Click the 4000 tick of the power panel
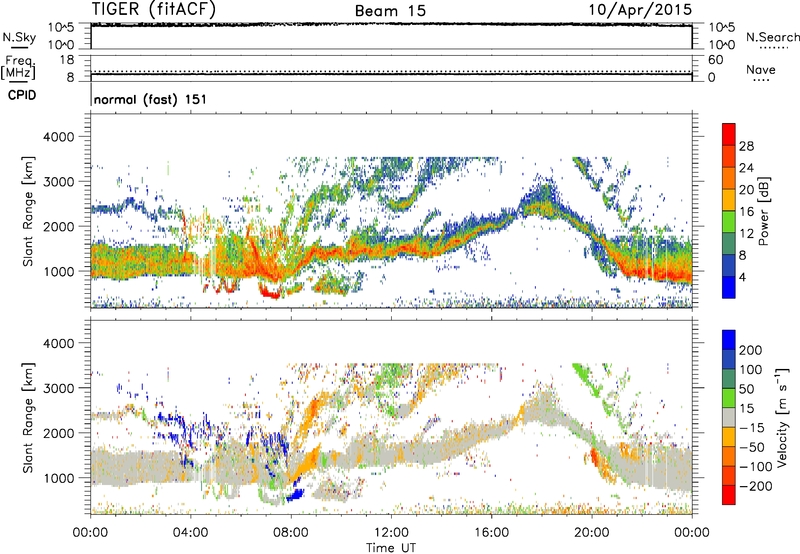Viewport: 800px width, 554px height. point(60,137)
